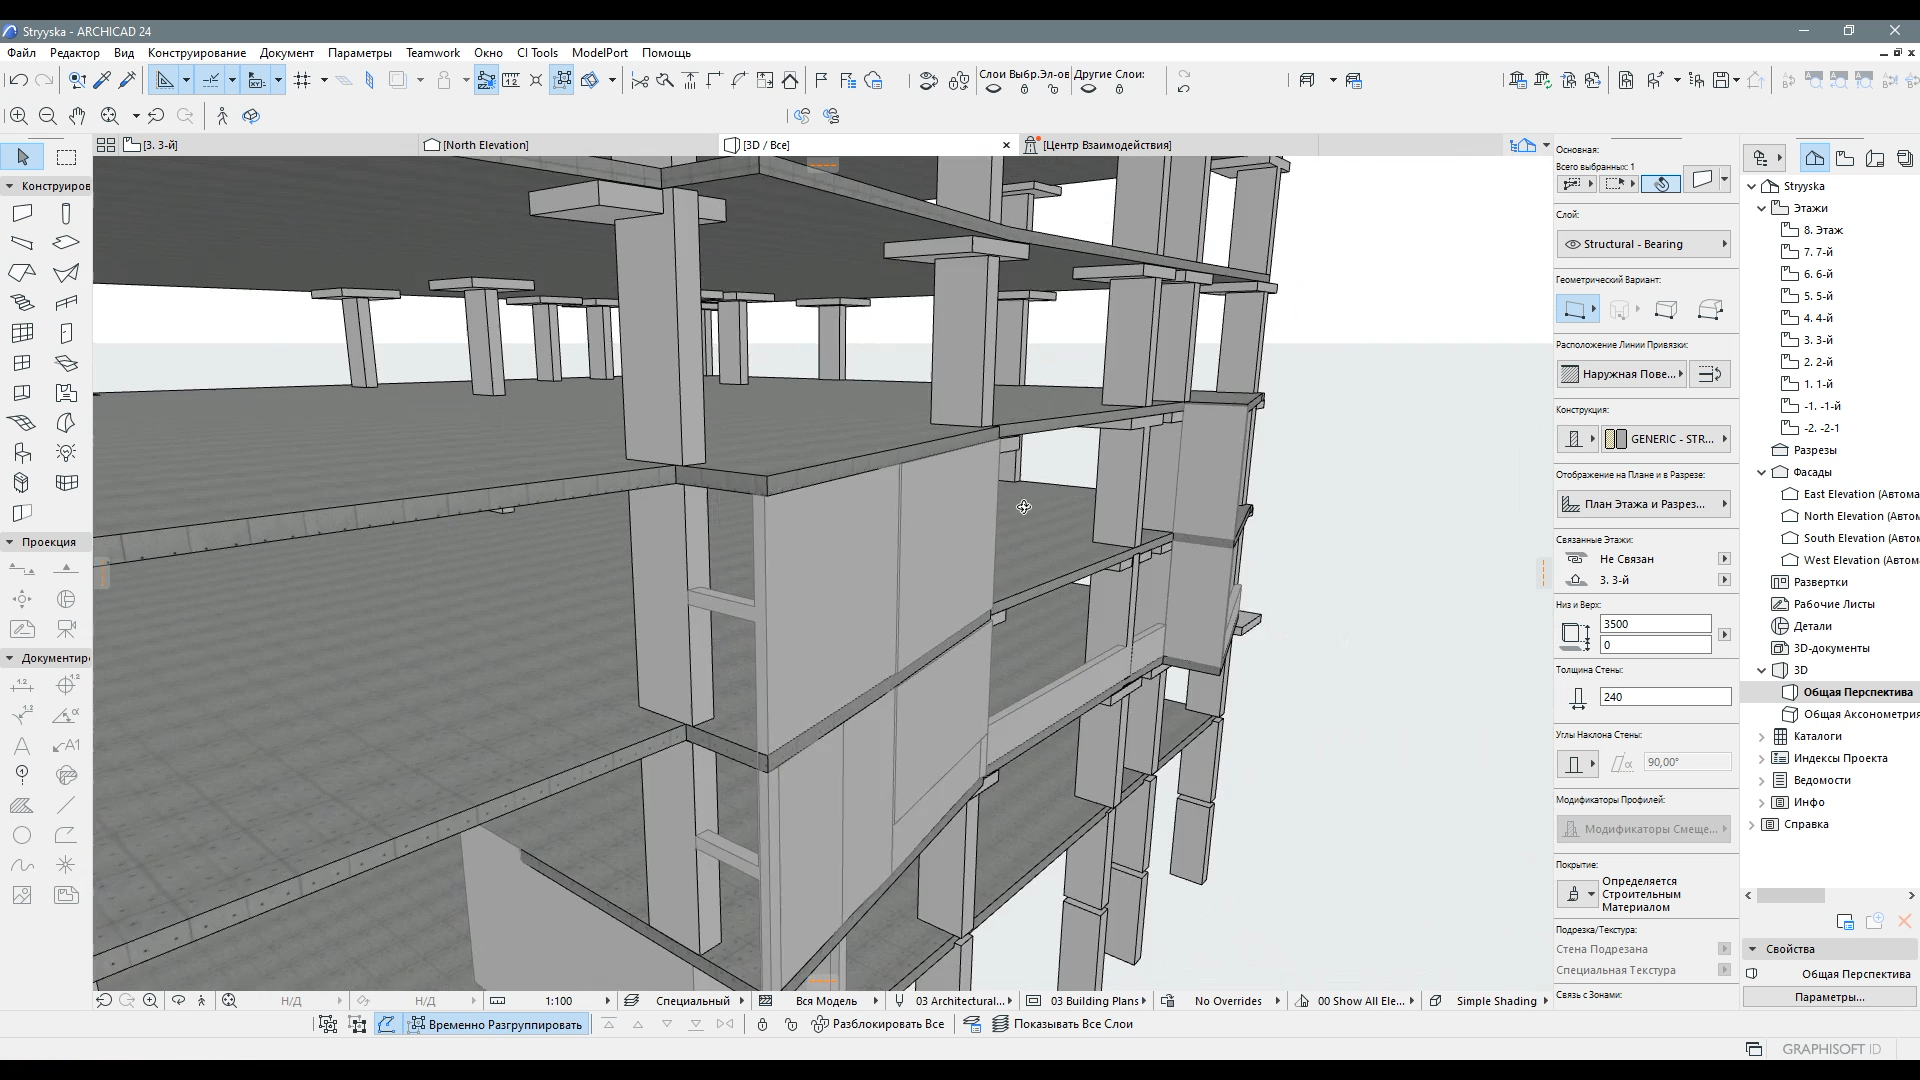1920x1080 pixels.
Task: Switch to the North Elevation tab
Action: pyautogui.click(x=486, y=145)
